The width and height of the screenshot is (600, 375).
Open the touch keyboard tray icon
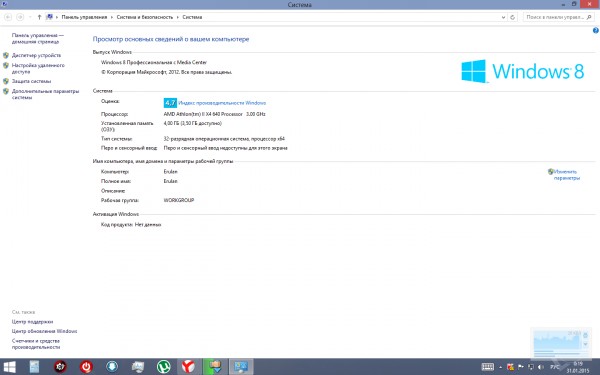488,367
